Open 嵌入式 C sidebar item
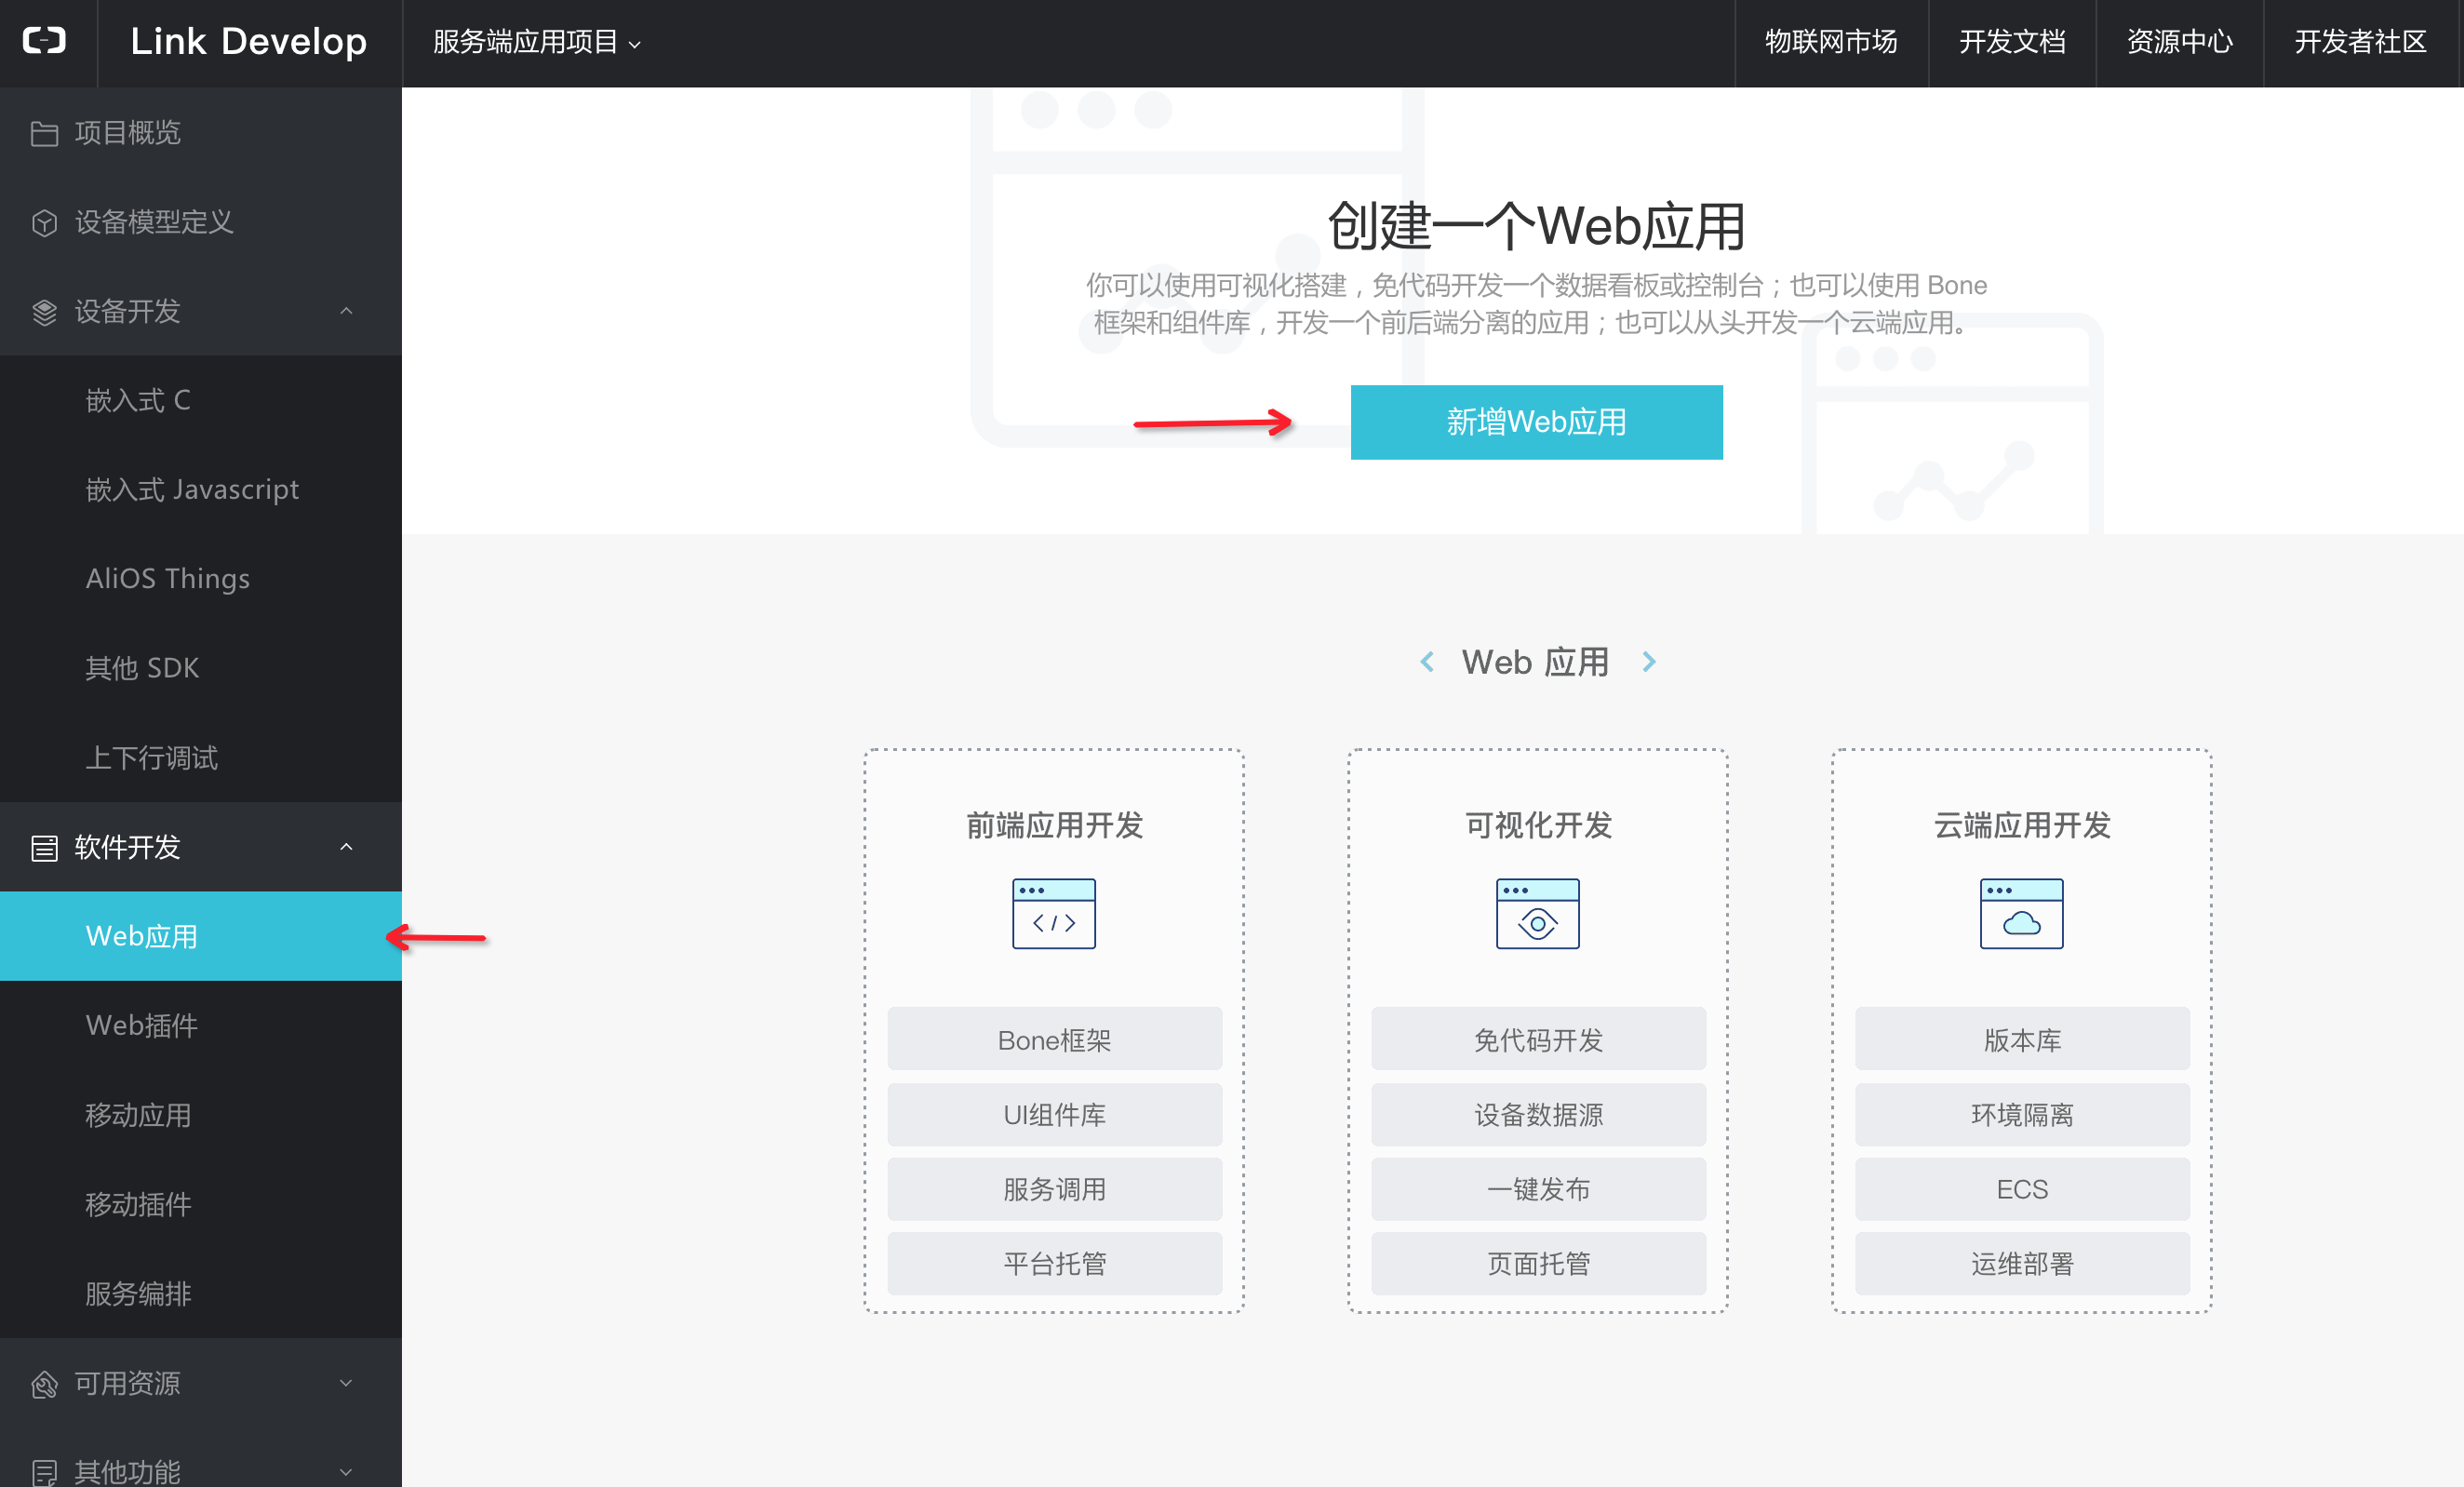2464x1487 pixels. 201,401
